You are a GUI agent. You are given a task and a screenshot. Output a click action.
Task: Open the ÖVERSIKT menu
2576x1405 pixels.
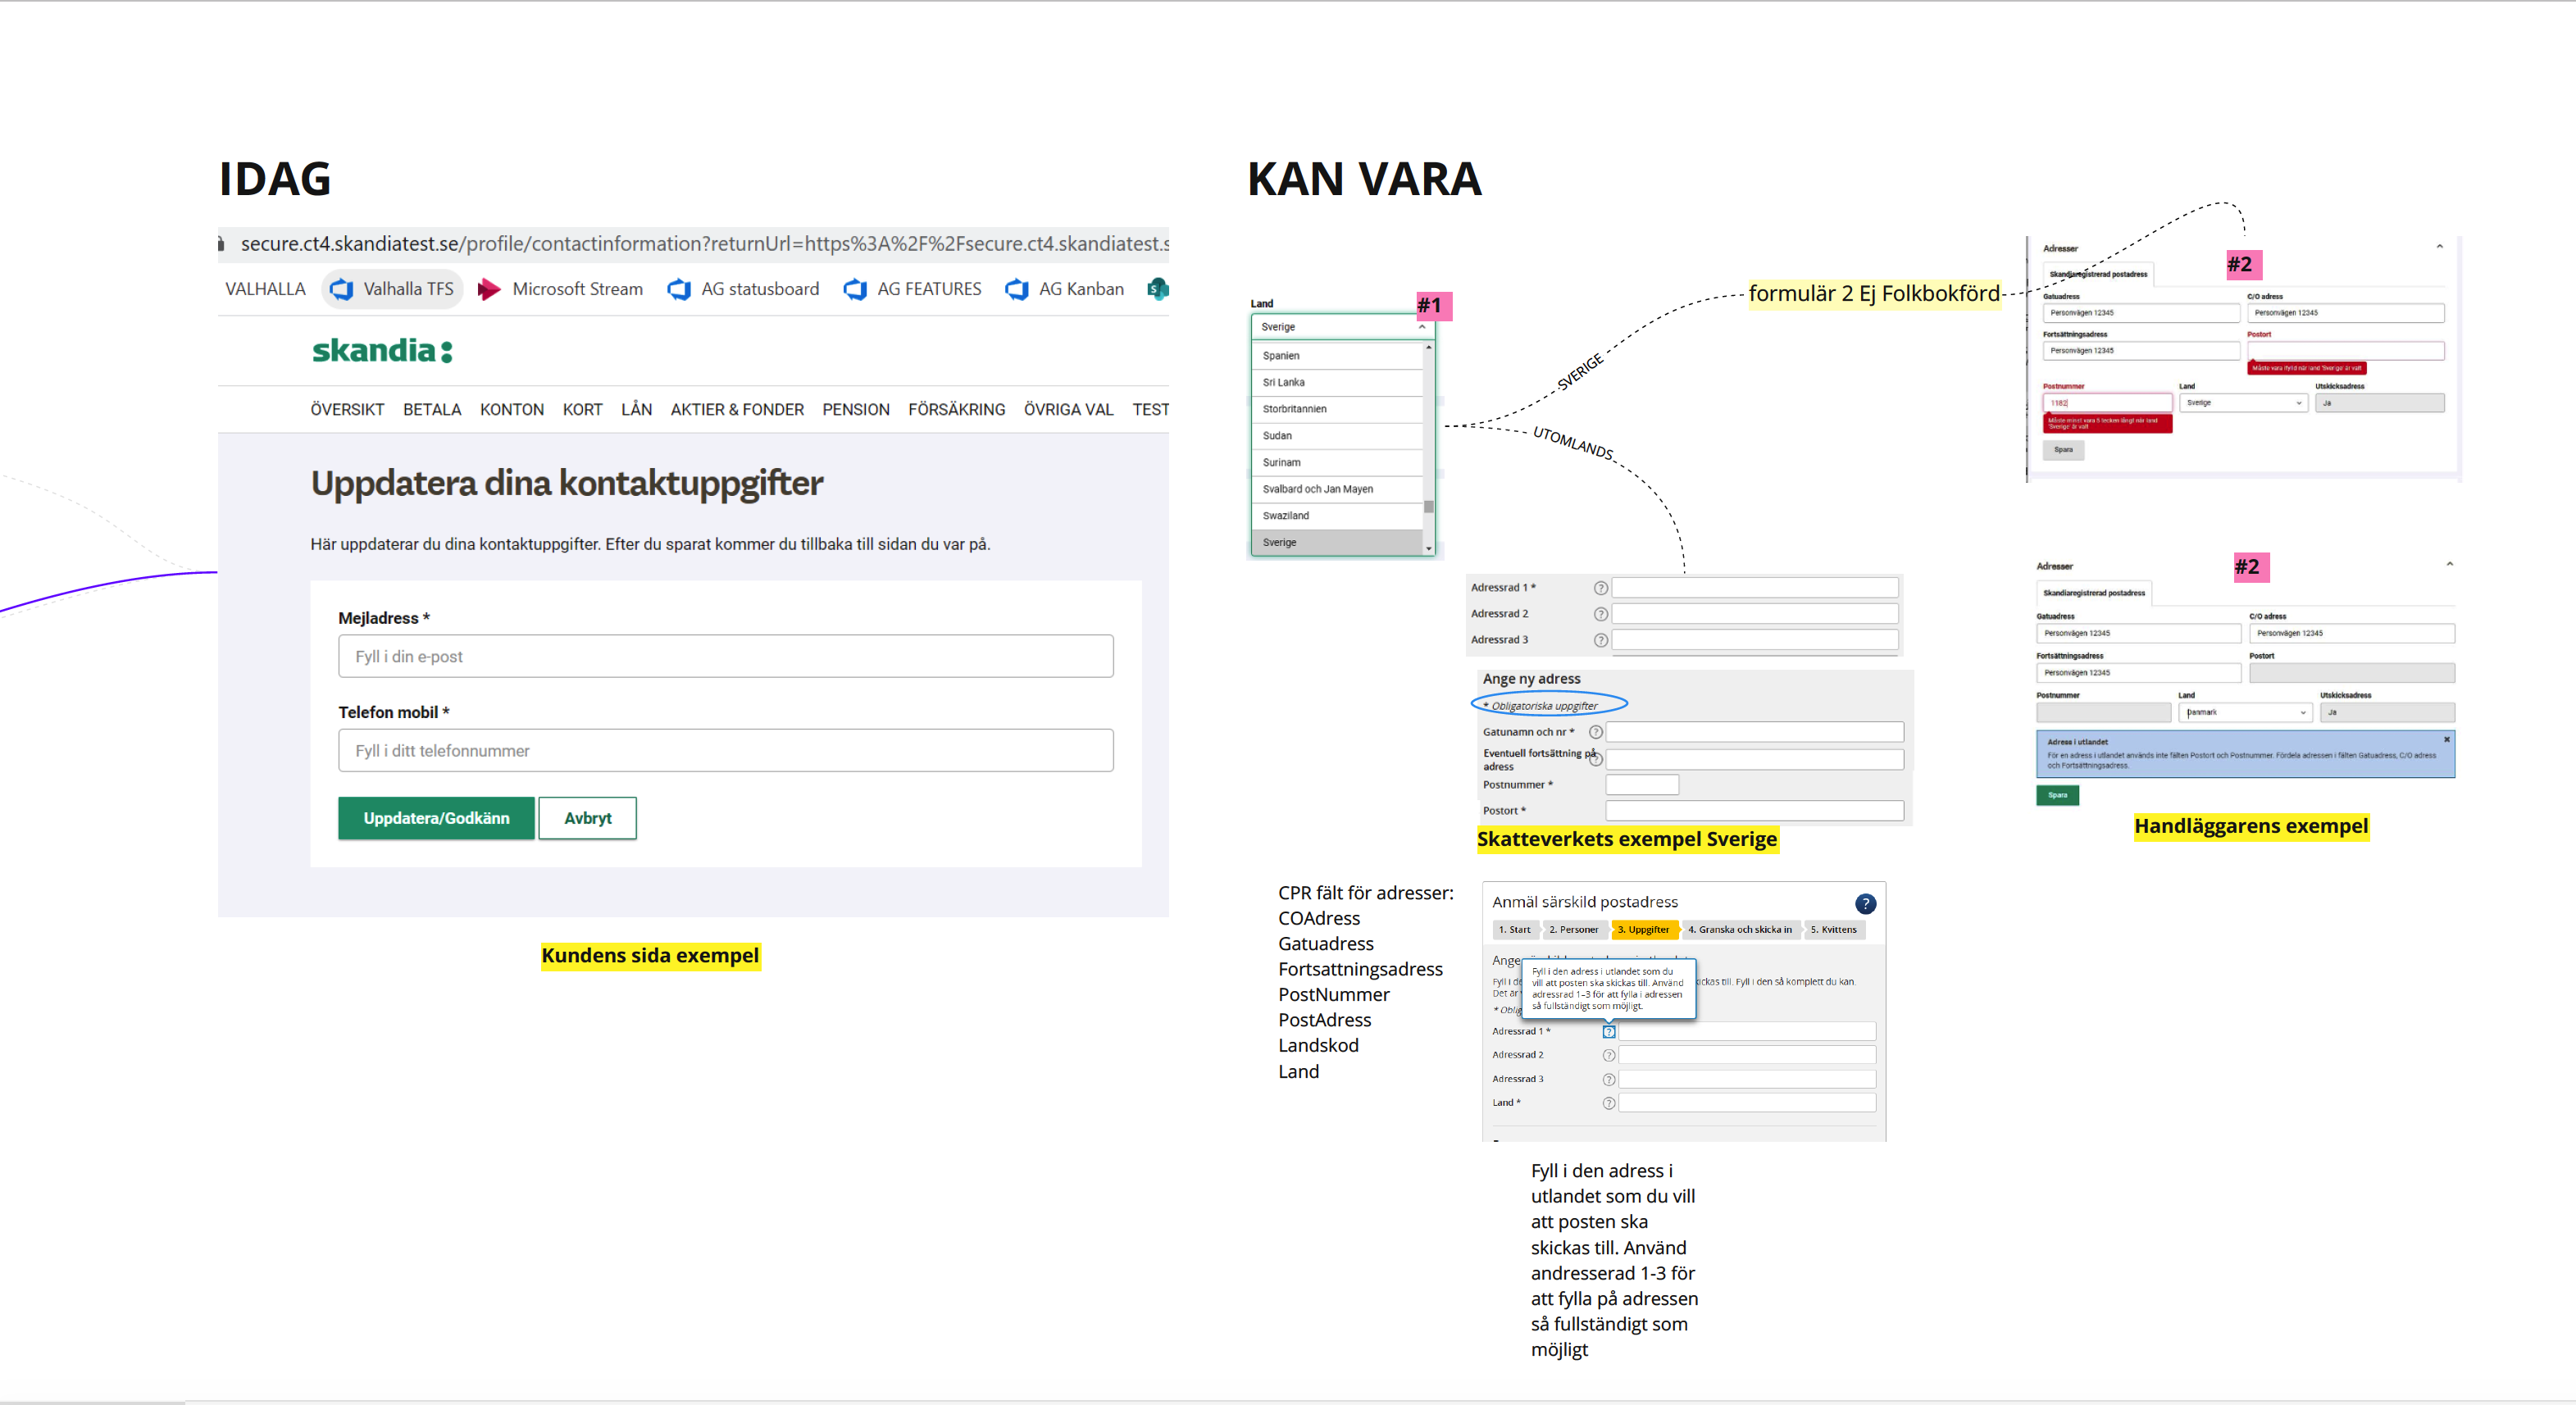[347, 409]
